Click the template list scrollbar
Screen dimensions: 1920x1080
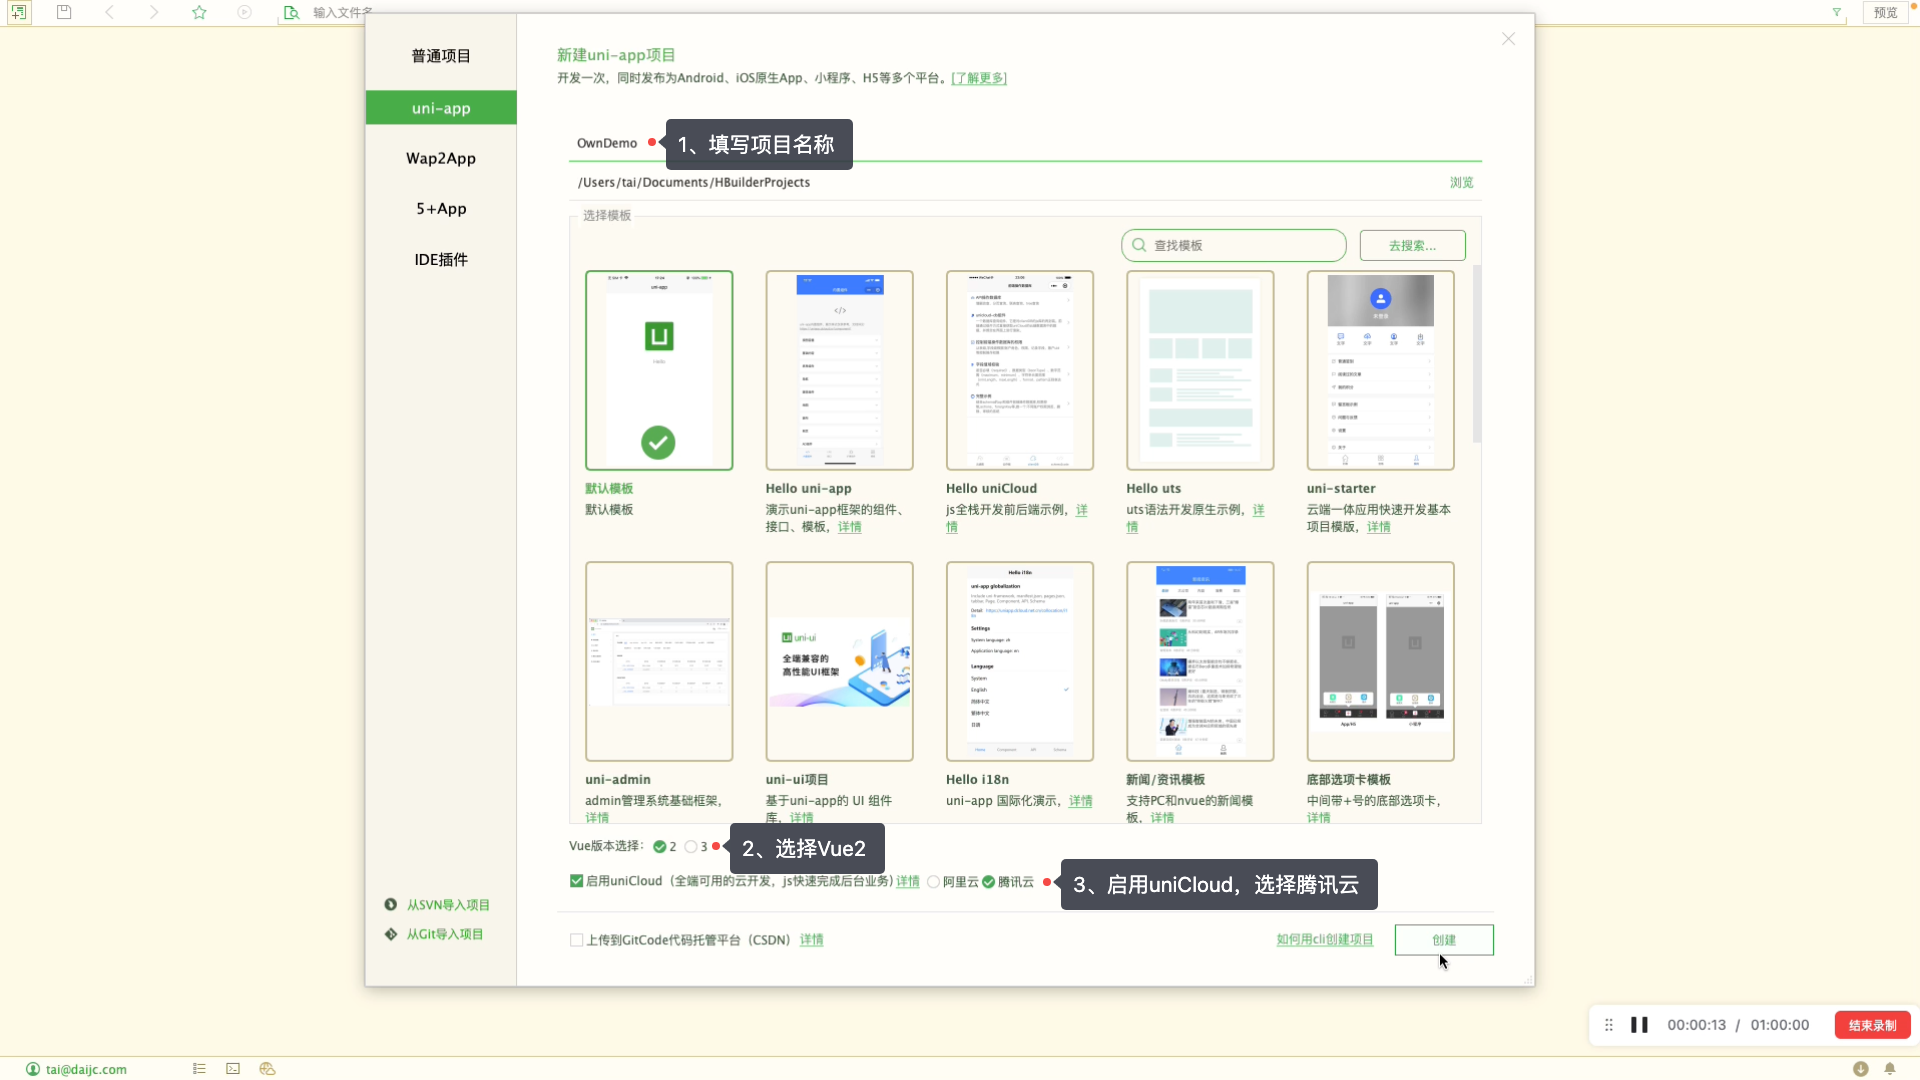coord(1476,354)
